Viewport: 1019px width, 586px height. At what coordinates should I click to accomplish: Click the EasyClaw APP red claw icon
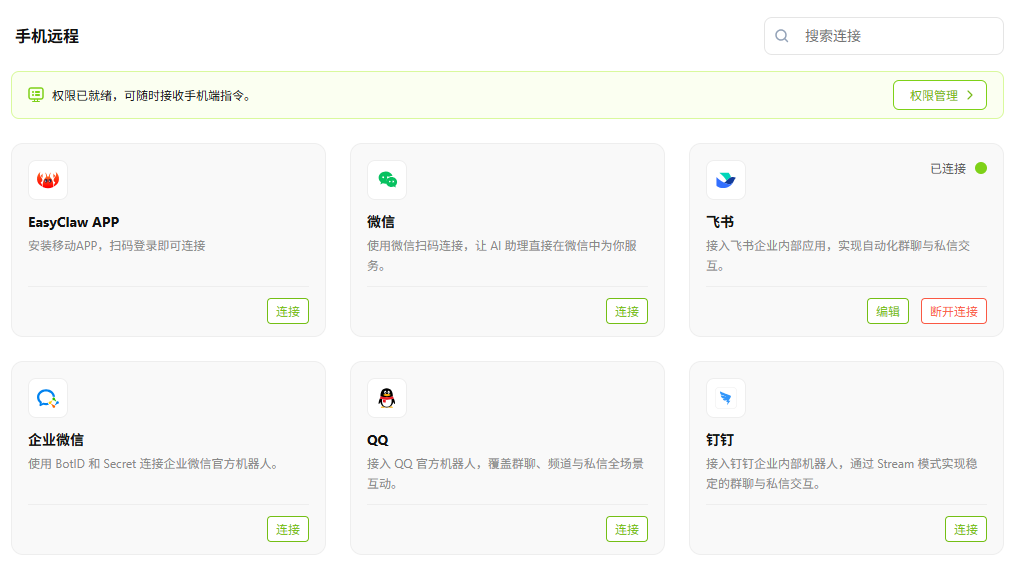[48, 180]
